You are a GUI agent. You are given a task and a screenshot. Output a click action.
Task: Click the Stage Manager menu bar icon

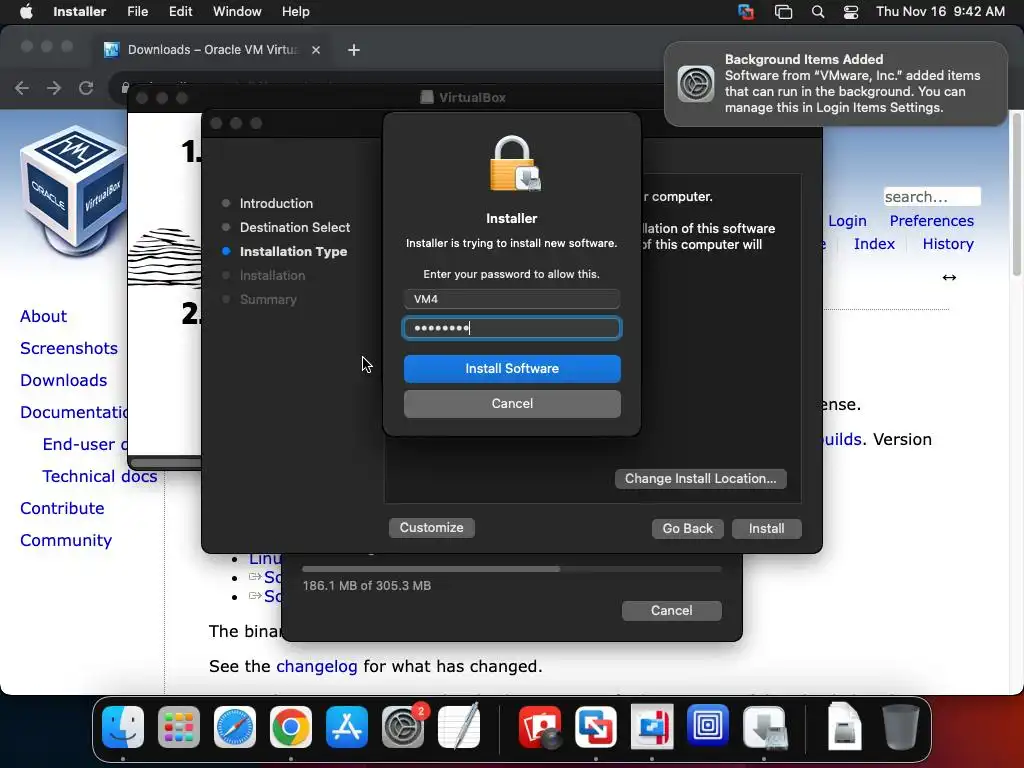[783, 12]
